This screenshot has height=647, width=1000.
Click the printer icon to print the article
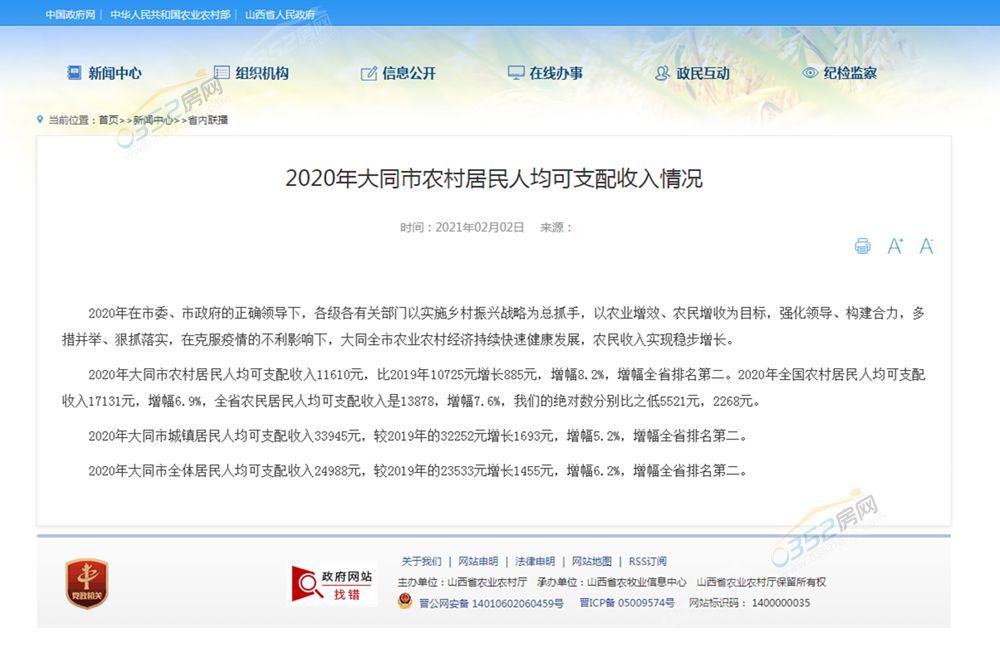(x=861, y=245)
